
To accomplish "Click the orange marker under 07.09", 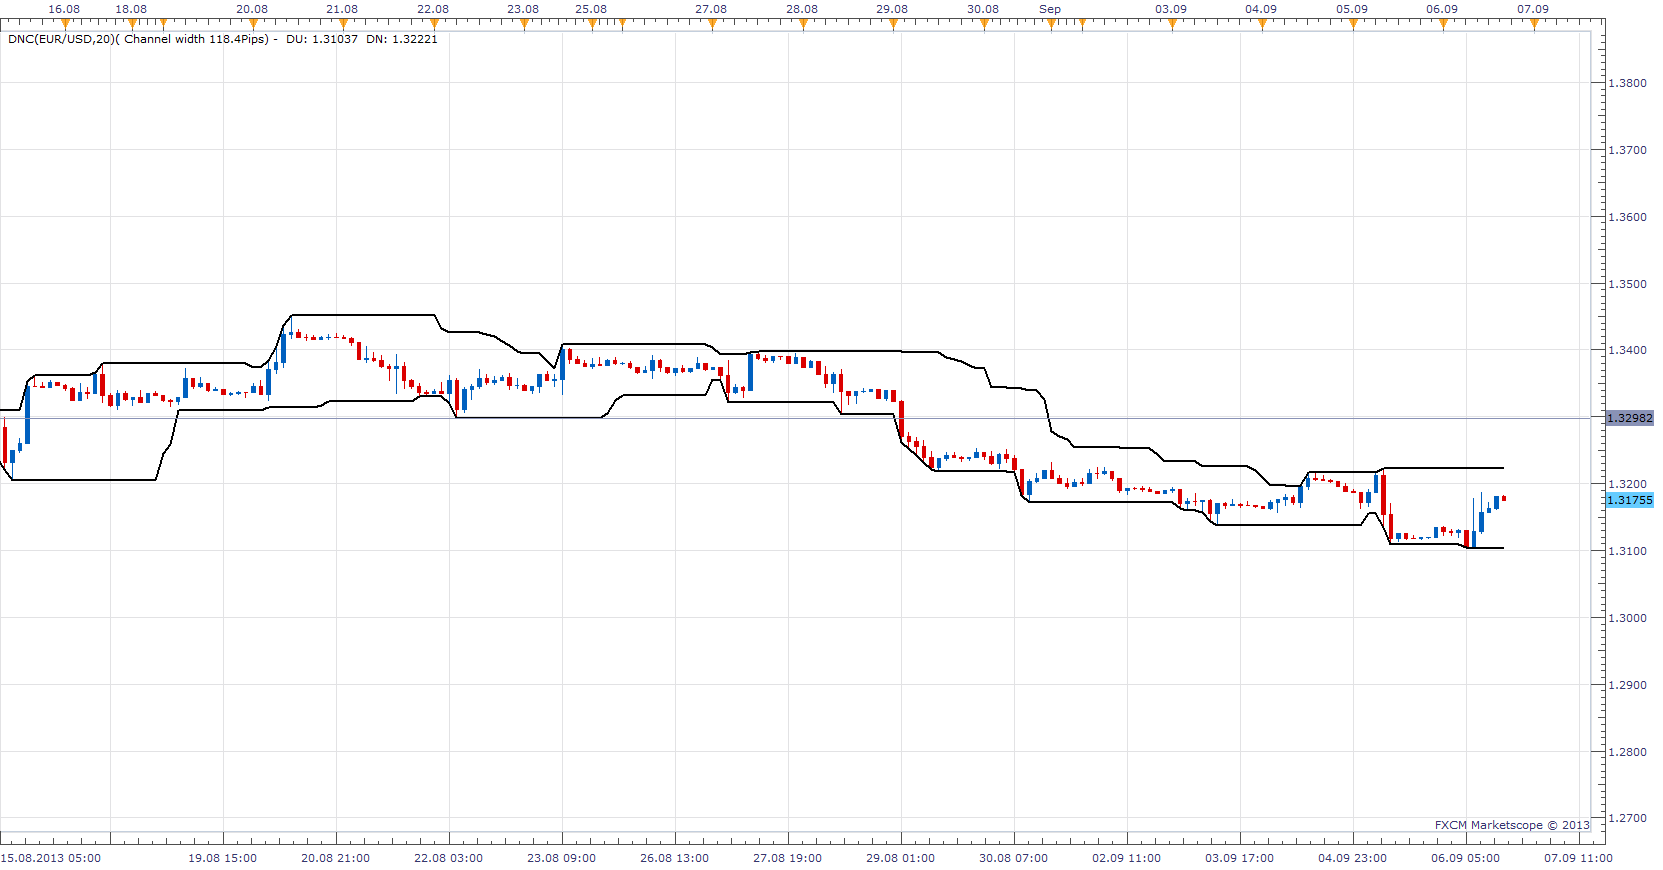I will click(1534, 24).
